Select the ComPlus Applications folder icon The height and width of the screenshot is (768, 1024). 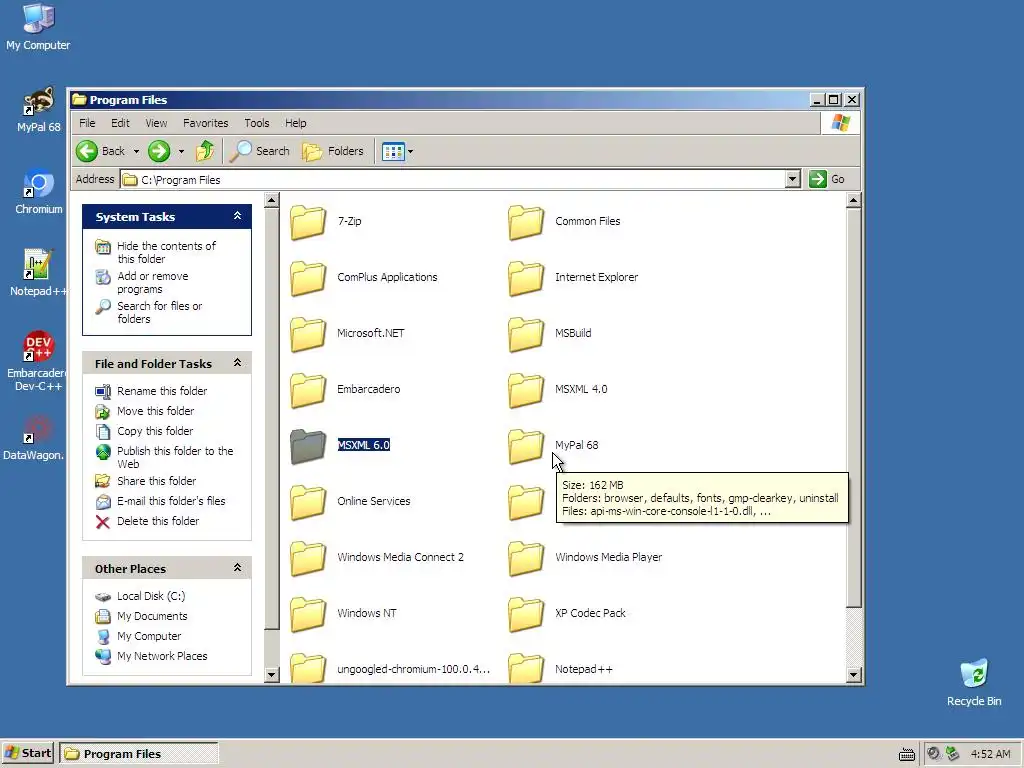pyautogui.click(x=308, y=278)
